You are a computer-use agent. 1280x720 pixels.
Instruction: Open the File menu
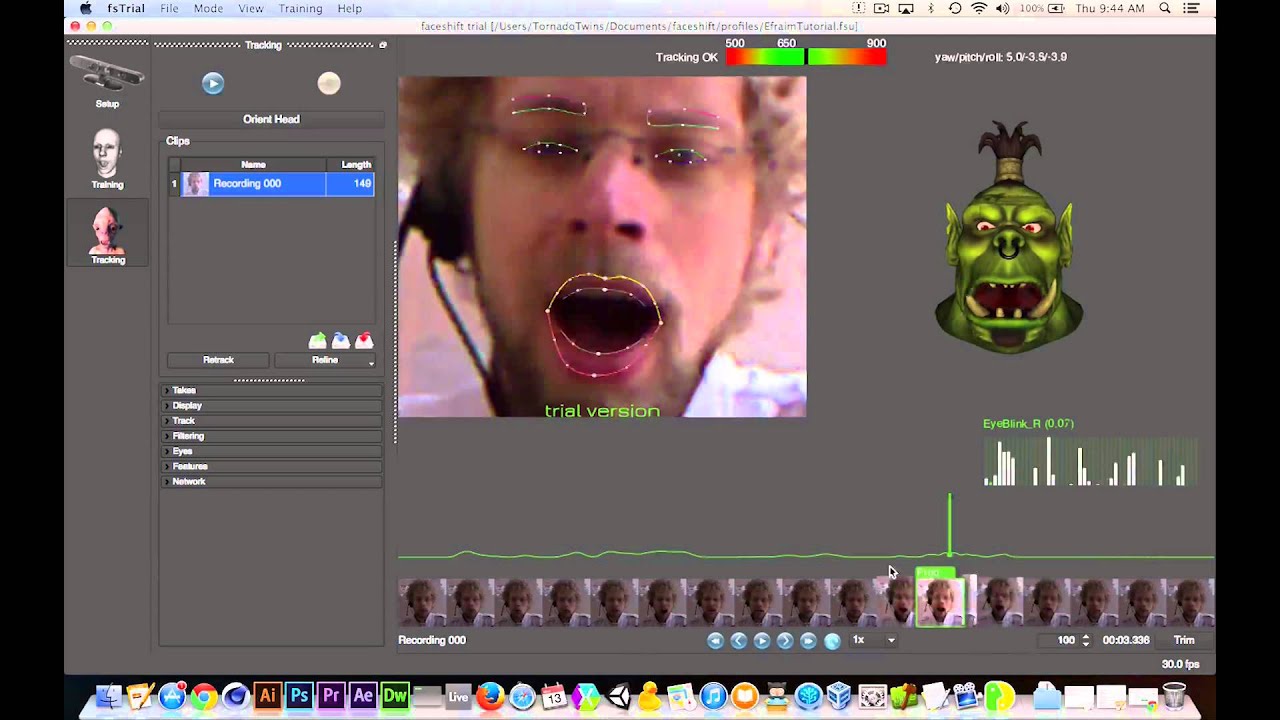tap(170, 8)
